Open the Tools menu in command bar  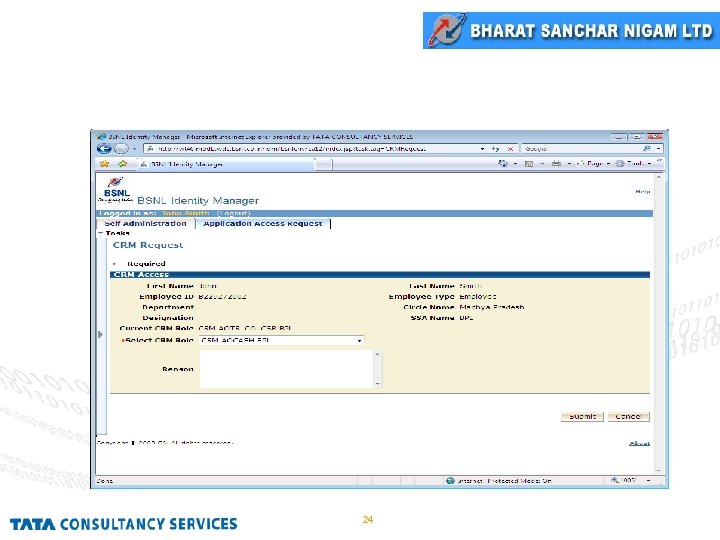(x=633, y=163)
